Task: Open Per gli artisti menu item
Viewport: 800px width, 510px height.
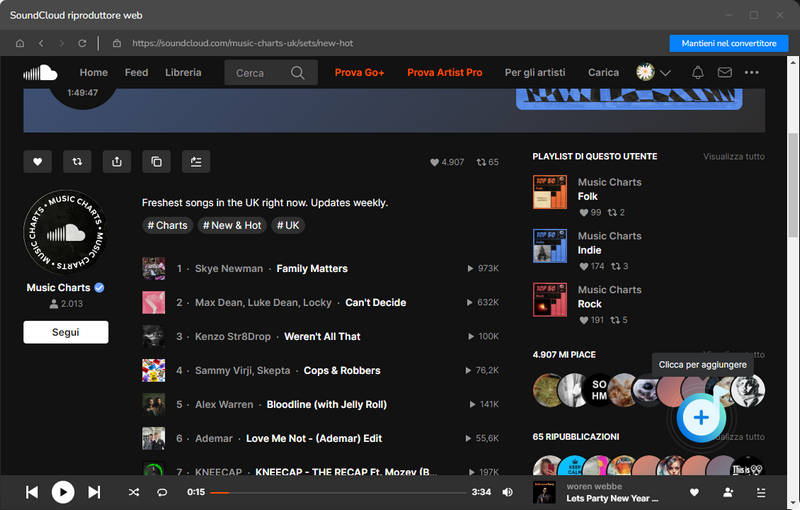Action: [x=535, y=72]
